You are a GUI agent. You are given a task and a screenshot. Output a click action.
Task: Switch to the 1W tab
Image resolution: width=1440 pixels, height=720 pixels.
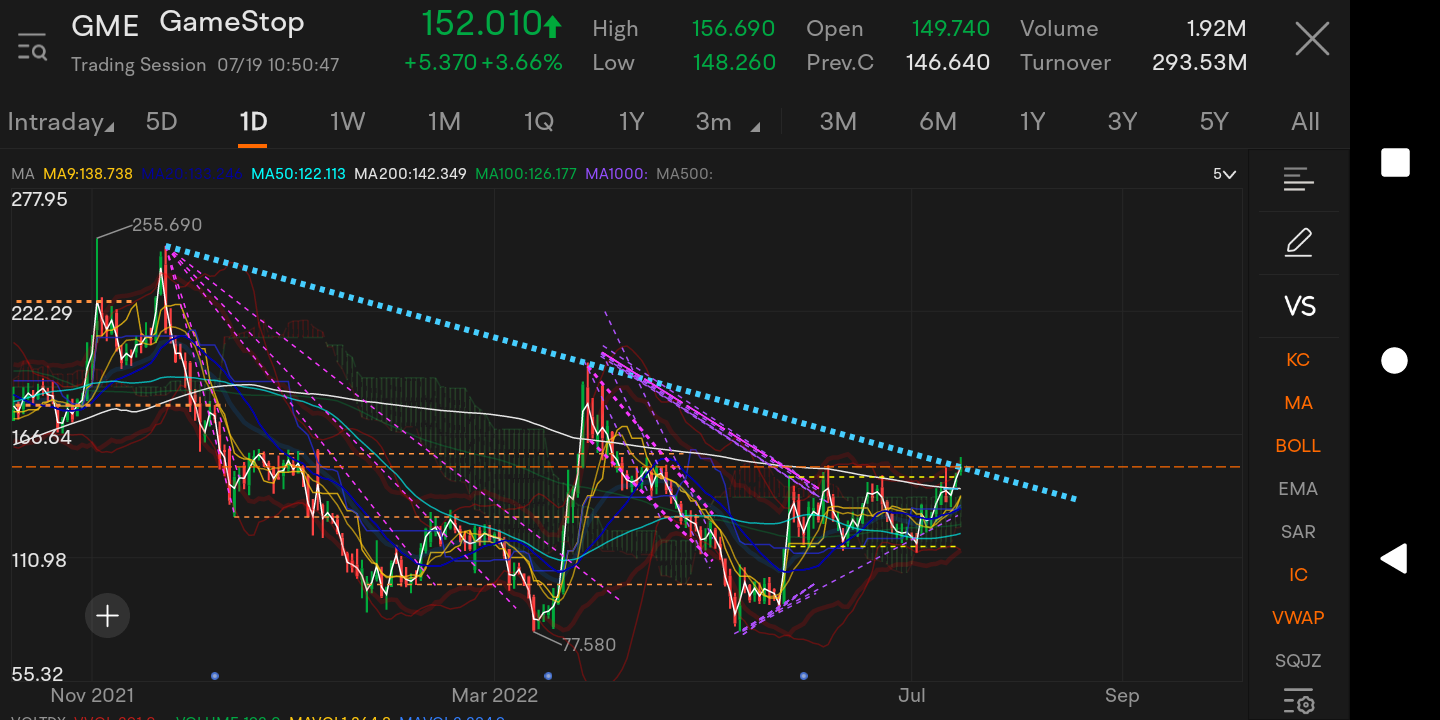[x=347, y=122]
